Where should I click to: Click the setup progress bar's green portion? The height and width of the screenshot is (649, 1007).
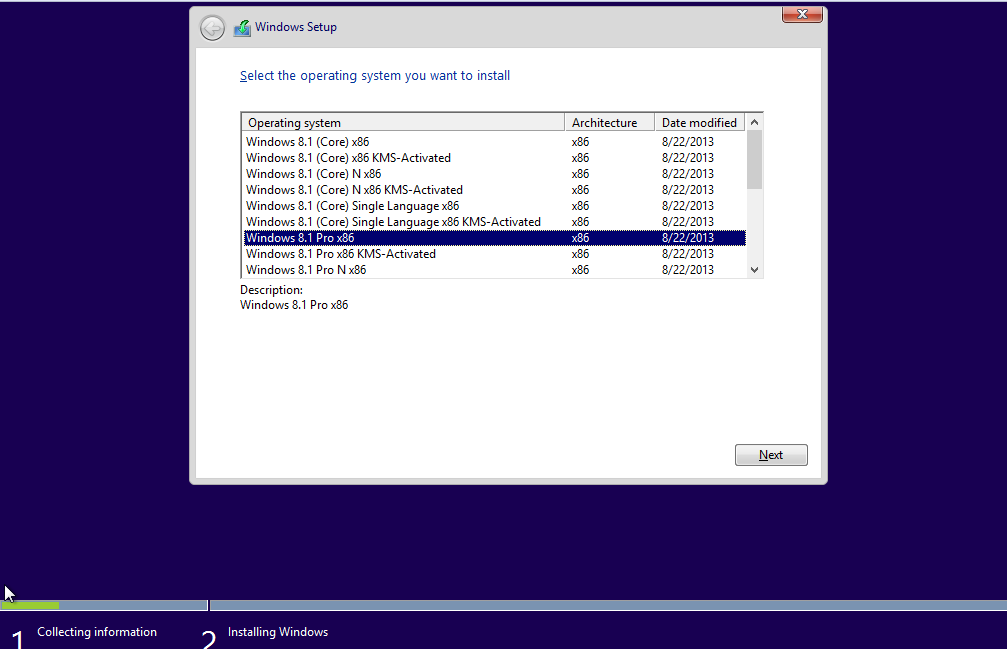[x=30, y=605]
